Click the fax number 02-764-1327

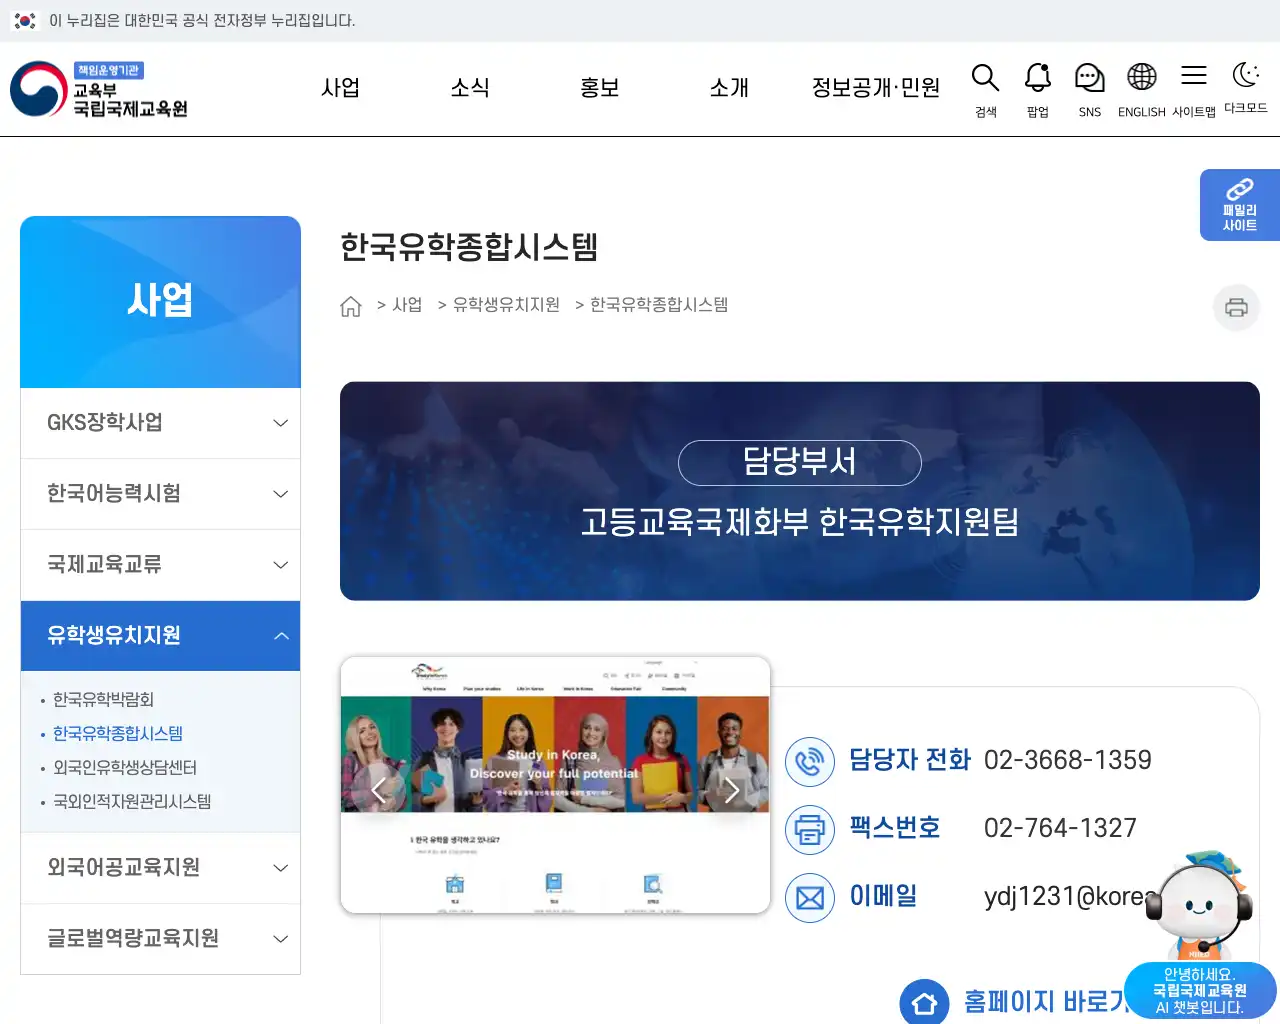[x=1060, y=828]
